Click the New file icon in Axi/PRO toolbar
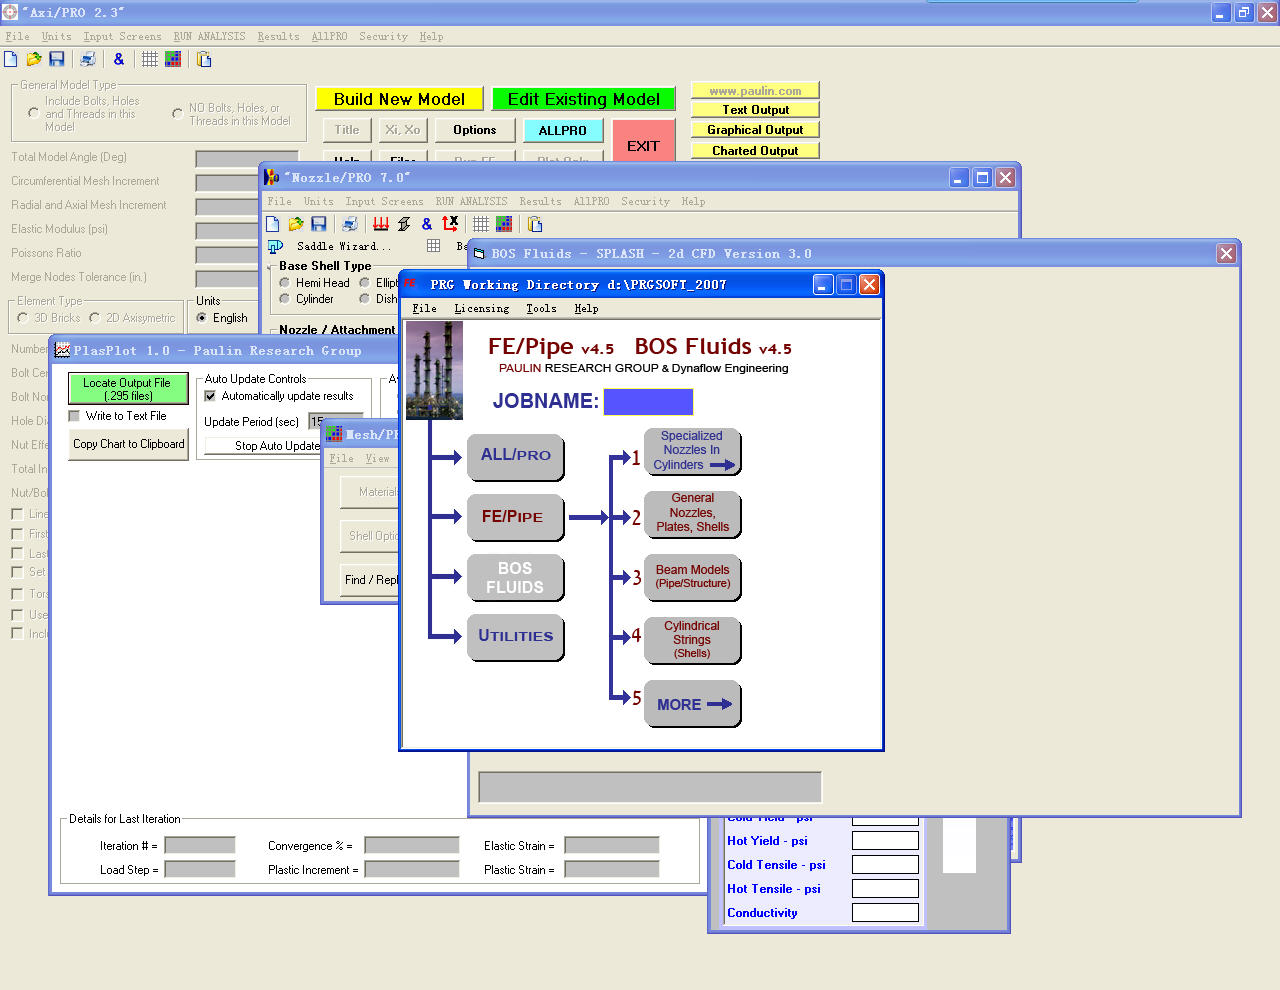1280x990 pixels. coord(10,59)
